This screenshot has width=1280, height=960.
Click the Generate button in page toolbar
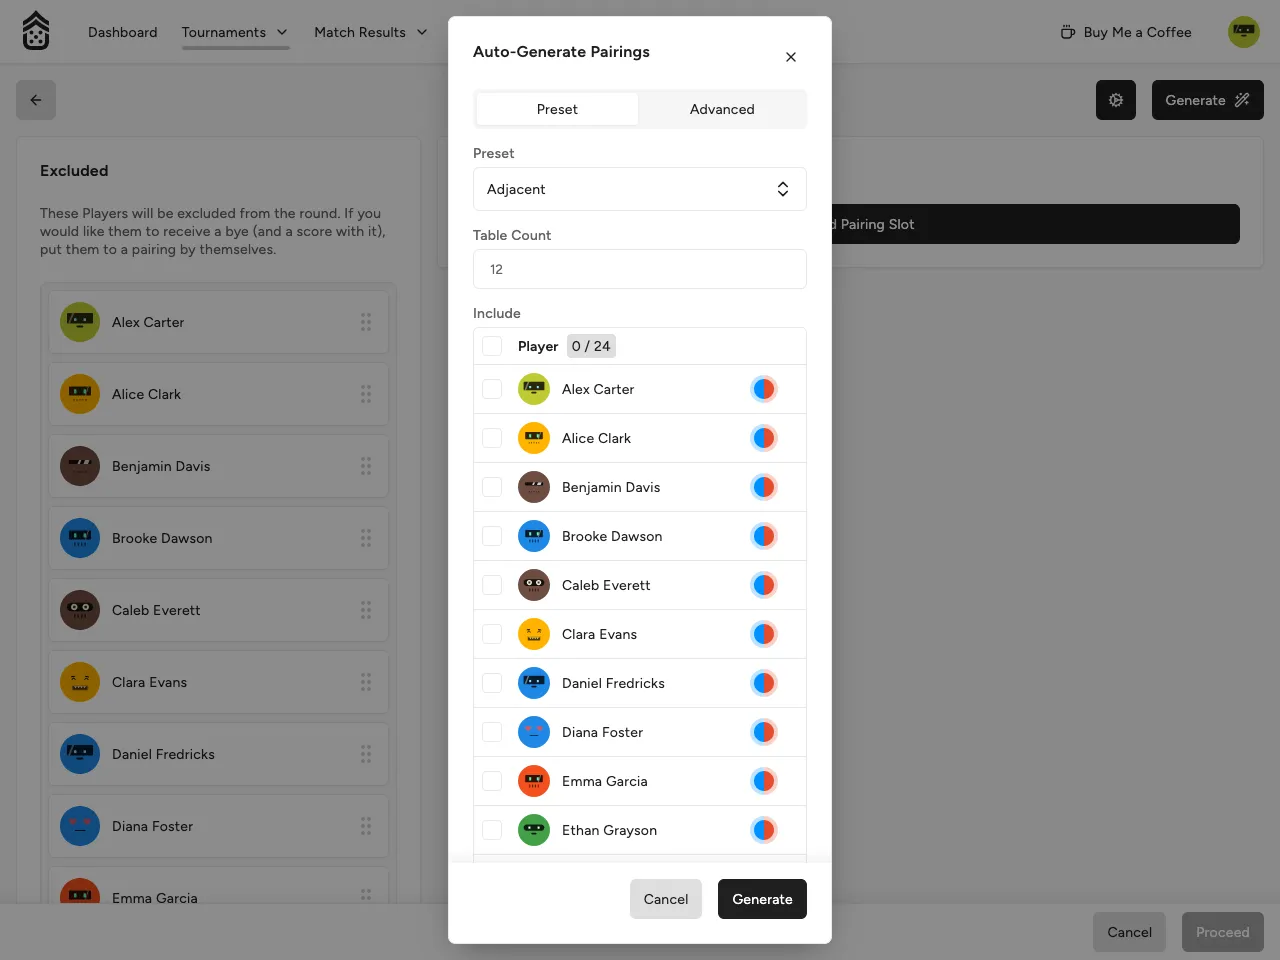(x=1208, y=100)
